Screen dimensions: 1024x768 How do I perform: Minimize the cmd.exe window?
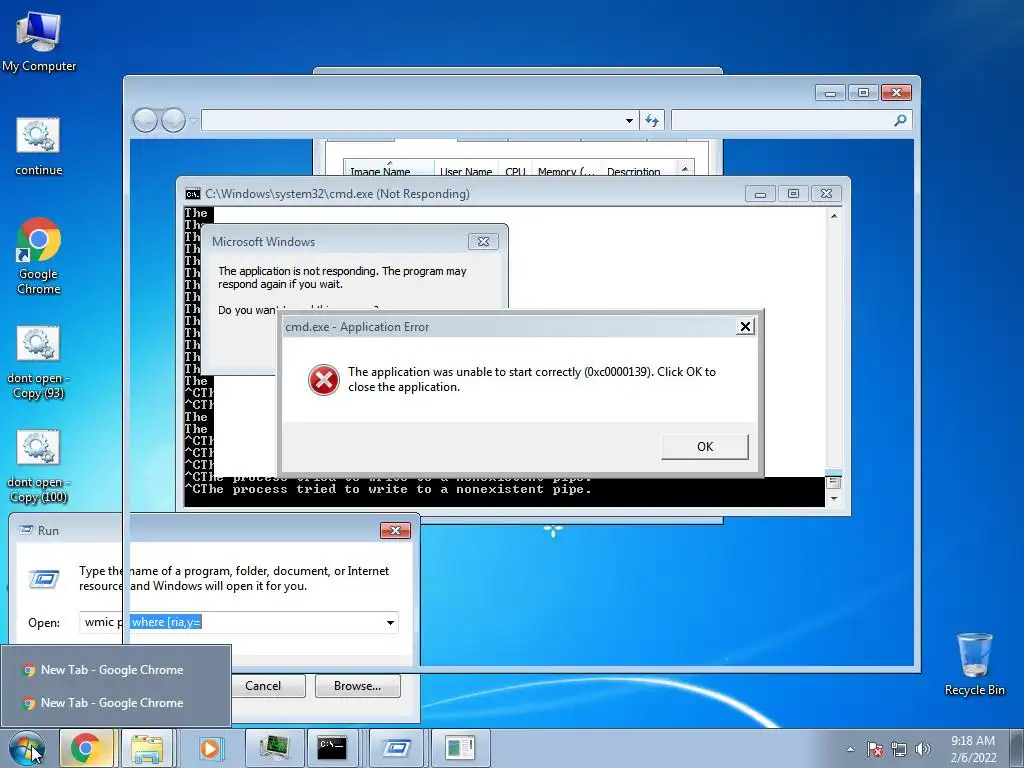point(760,194)
